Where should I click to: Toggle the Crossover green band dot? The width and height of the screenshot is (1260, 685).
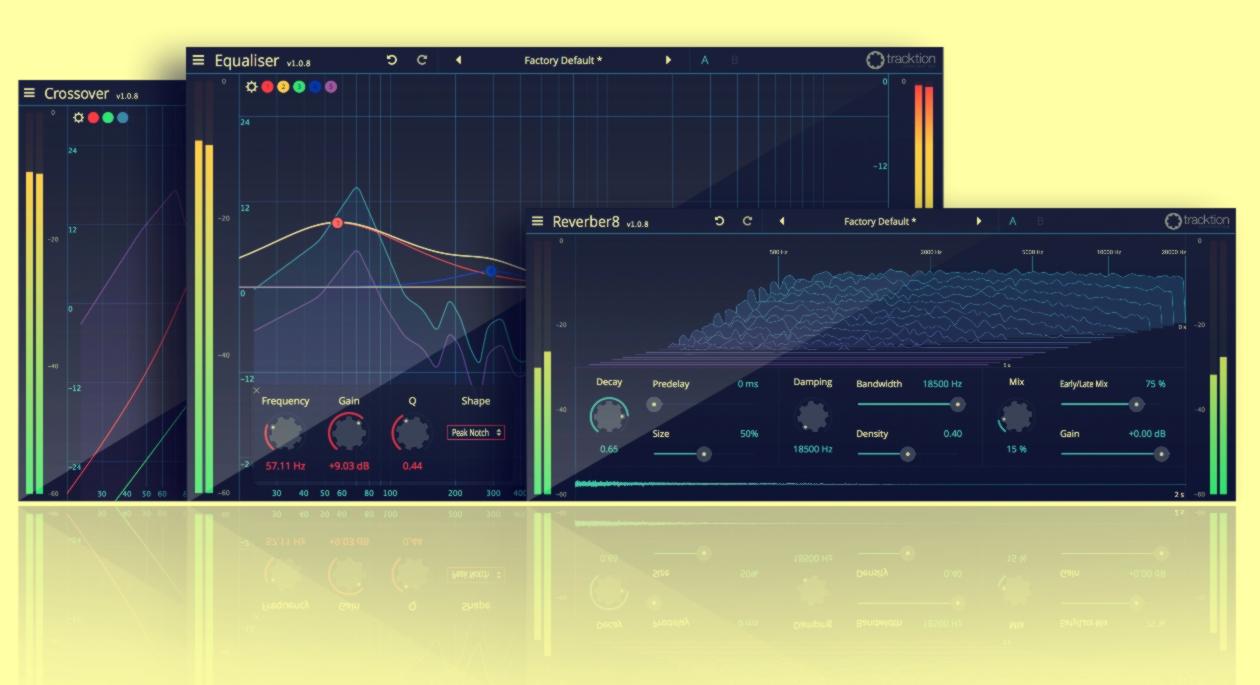point(108,117)
